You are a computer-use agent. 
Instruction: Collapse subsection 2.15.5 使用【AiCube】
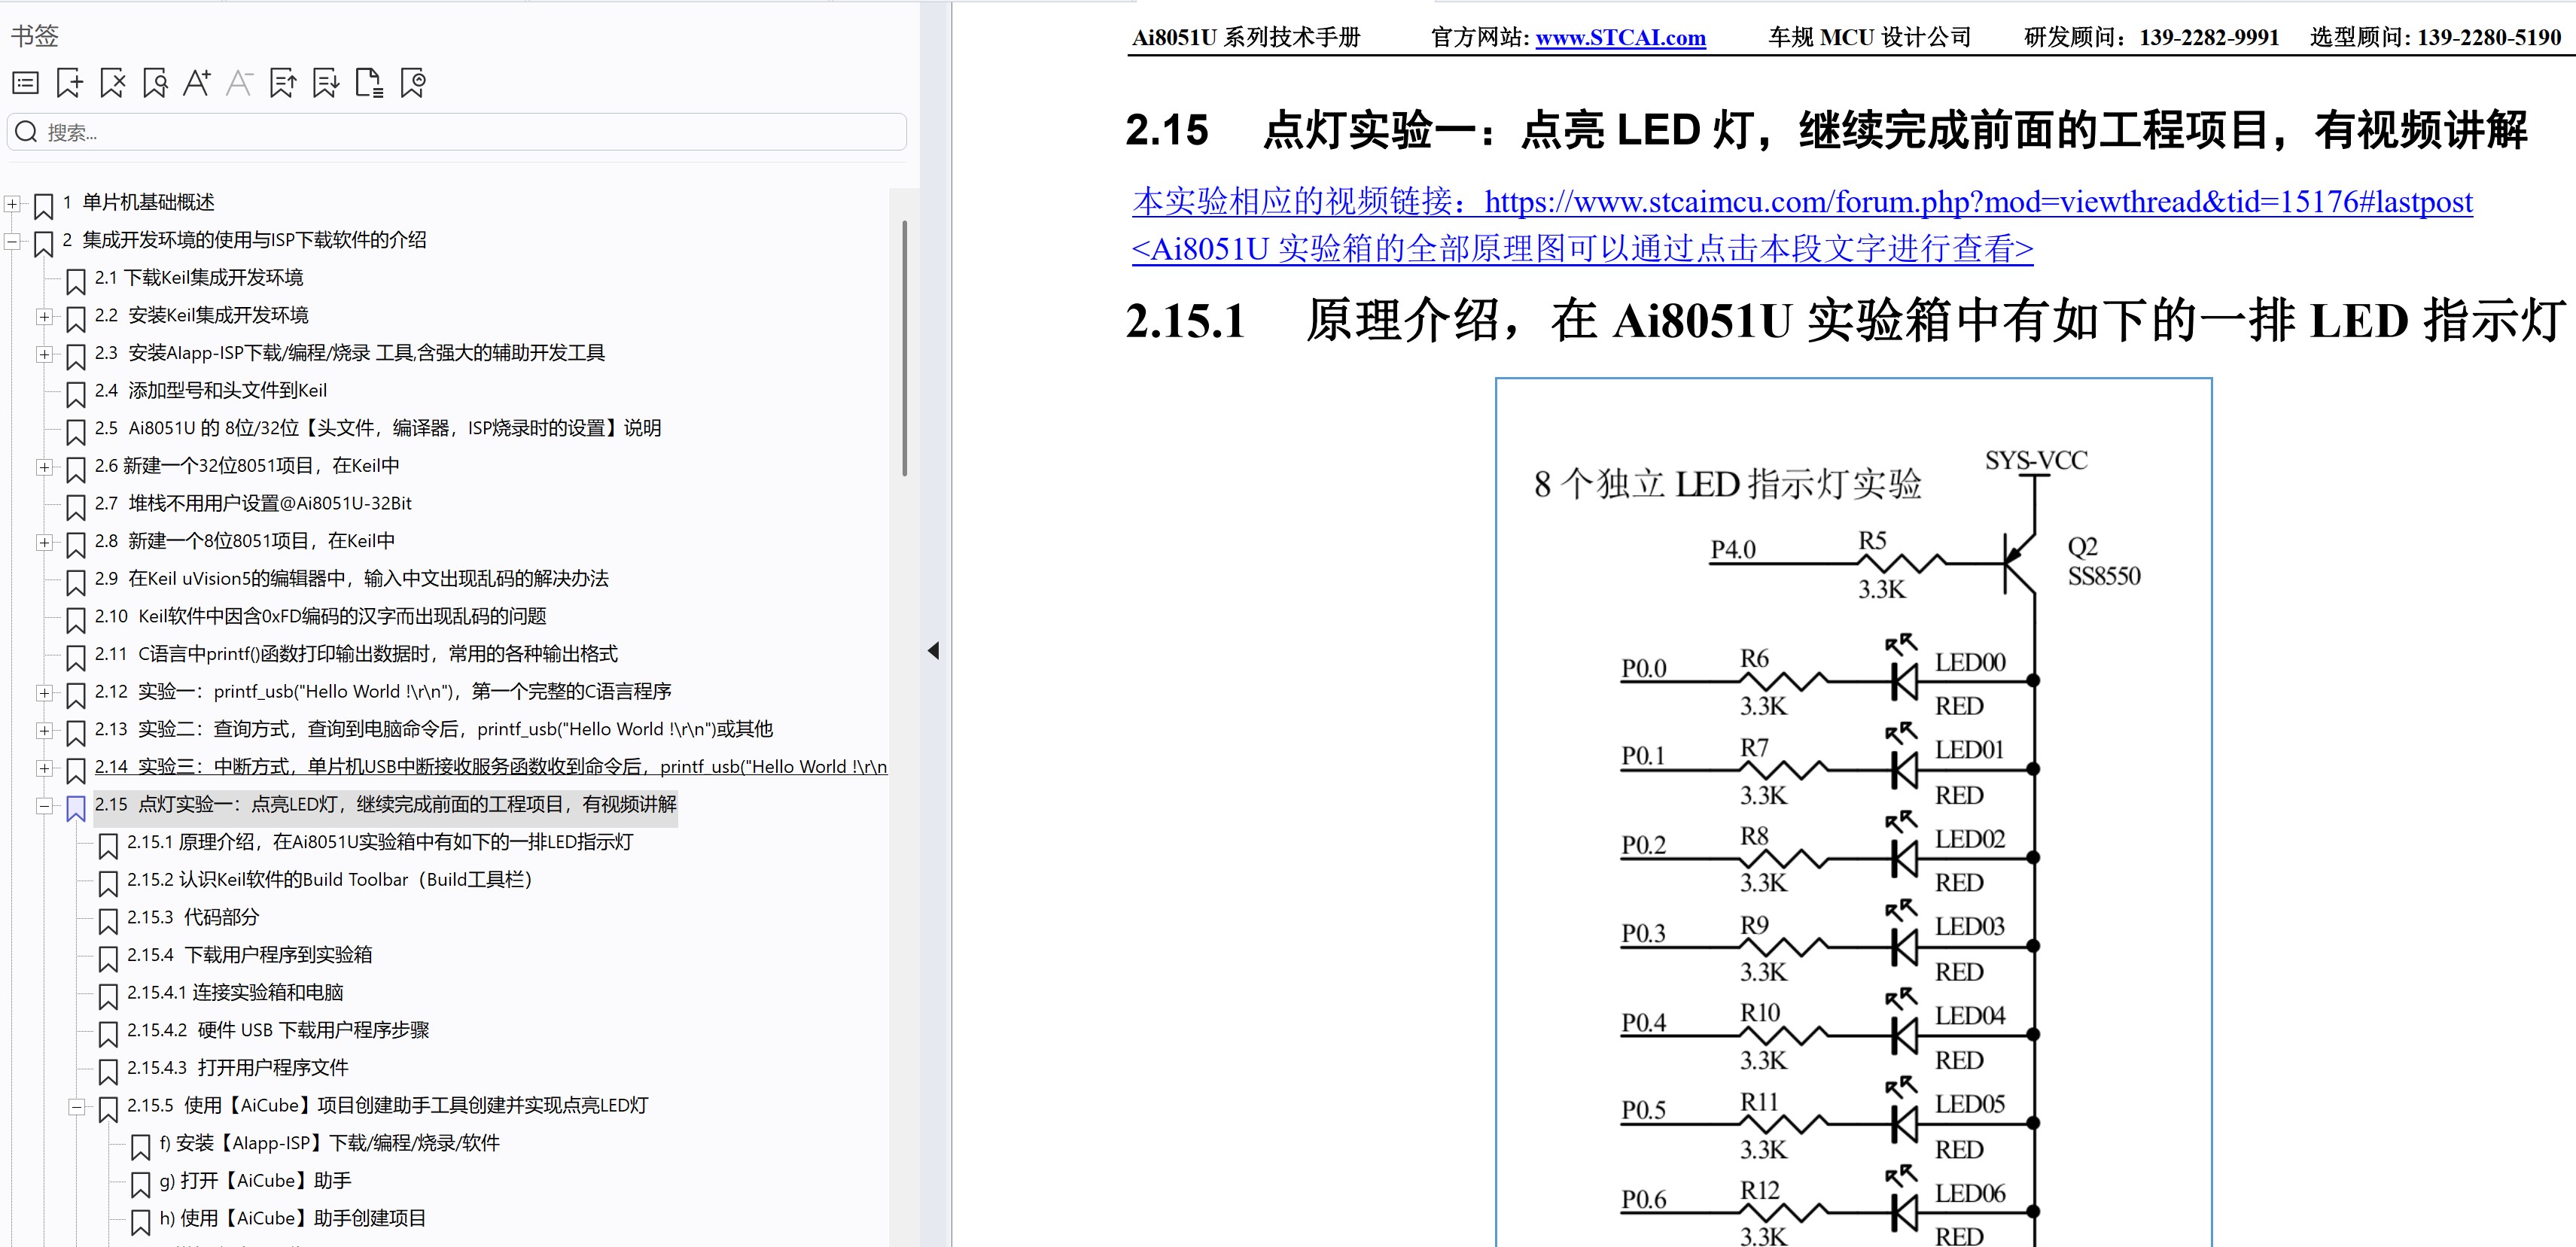coord(76,1107)
